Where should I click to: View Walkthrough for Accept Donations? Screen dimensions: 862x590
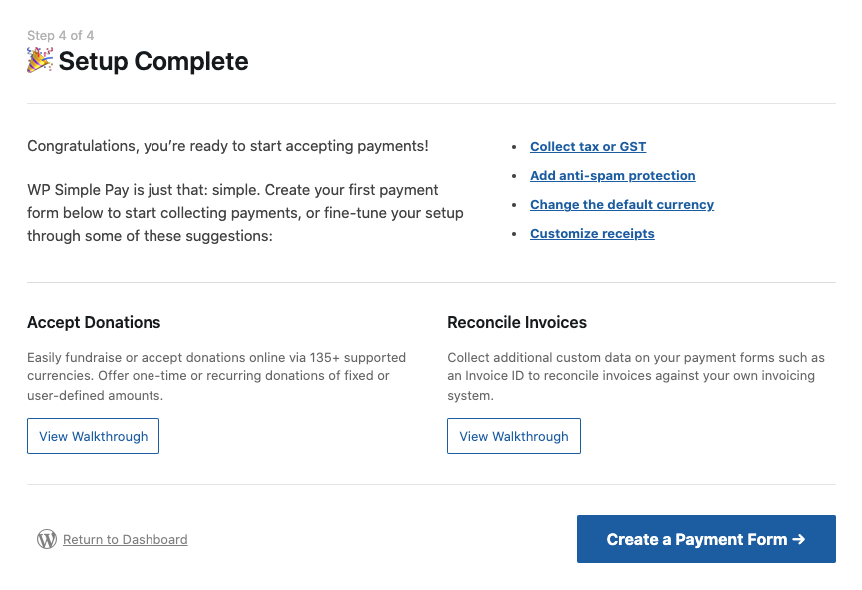(x=93, y=436)
